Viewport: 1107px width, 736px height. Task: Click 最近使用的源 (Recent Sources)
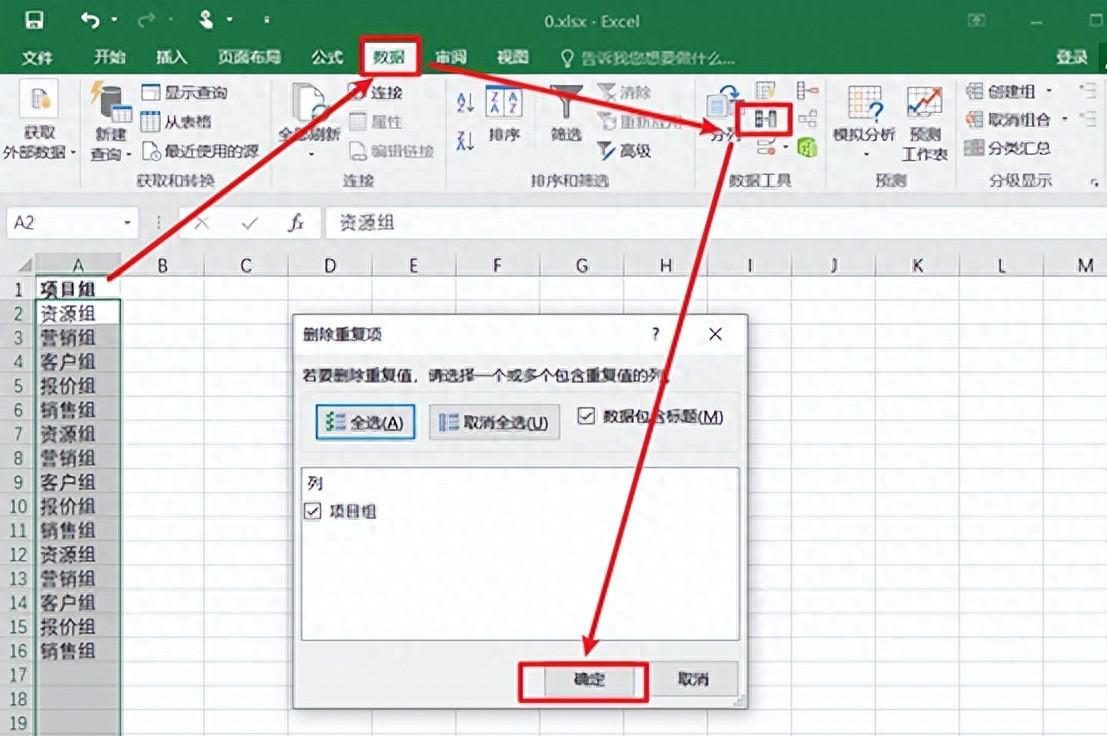click(201, 150)
